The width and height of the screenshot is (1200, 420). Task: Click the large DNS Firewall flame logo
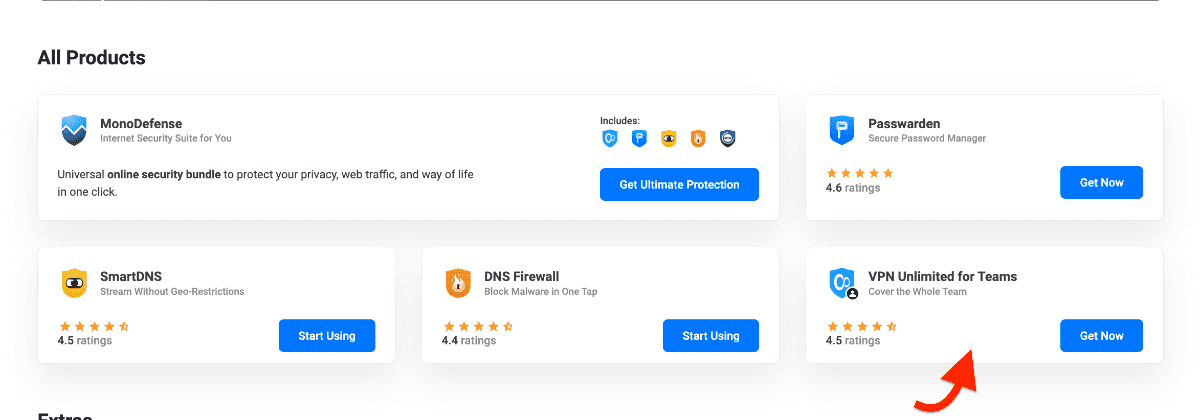[458, 283]
